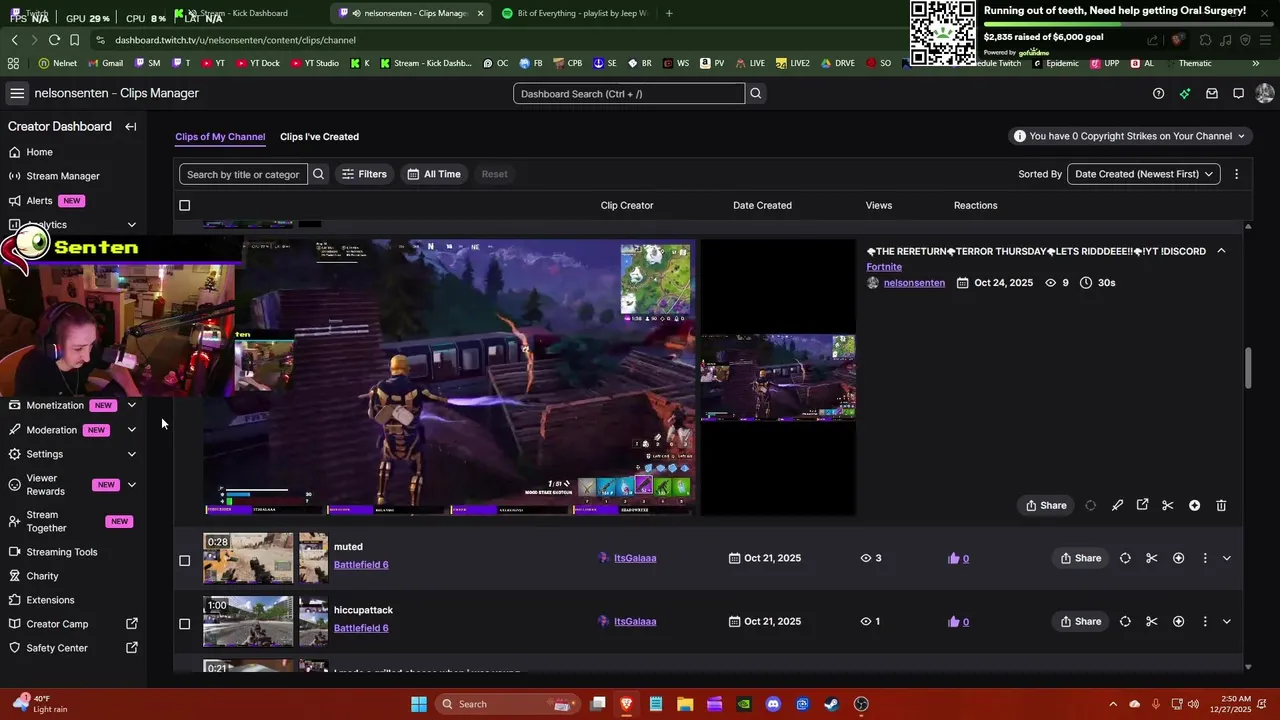The height and width of the screenshot is (720, 1280).
Task: Expand the Analytics sidebar chevron
Action: click(131, 225)
